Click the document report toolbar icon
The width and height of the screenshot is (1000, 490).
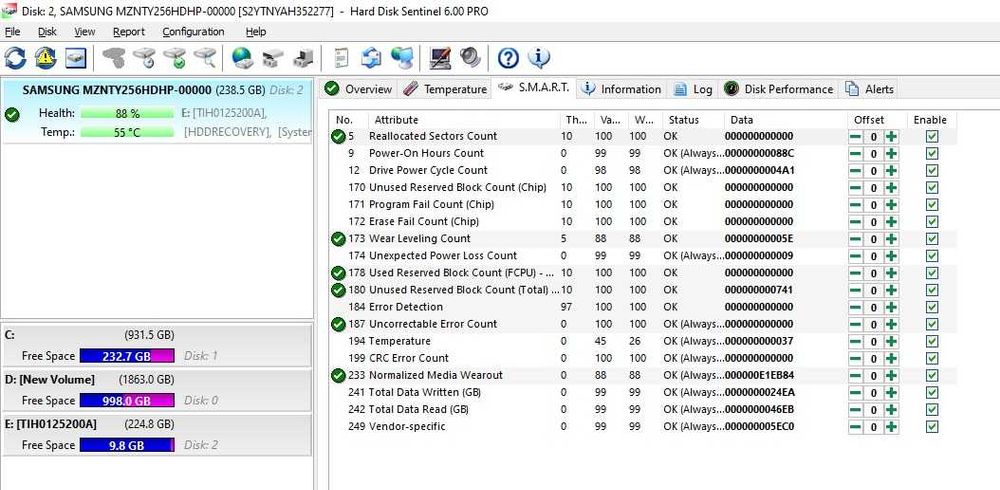(x=342, y=58)
